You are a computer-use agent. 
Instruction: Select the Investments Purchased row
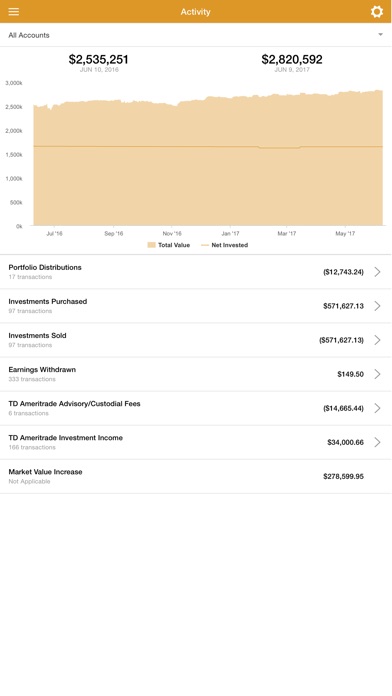196,306
